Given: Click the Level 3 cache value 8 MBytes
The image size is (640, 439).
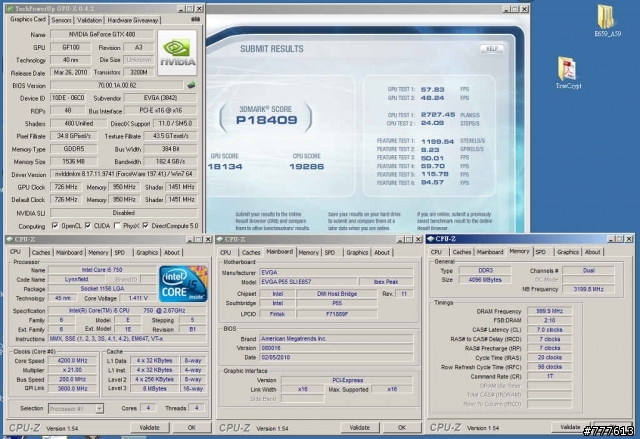Looking at the screenshot, I should click(155, 388).
